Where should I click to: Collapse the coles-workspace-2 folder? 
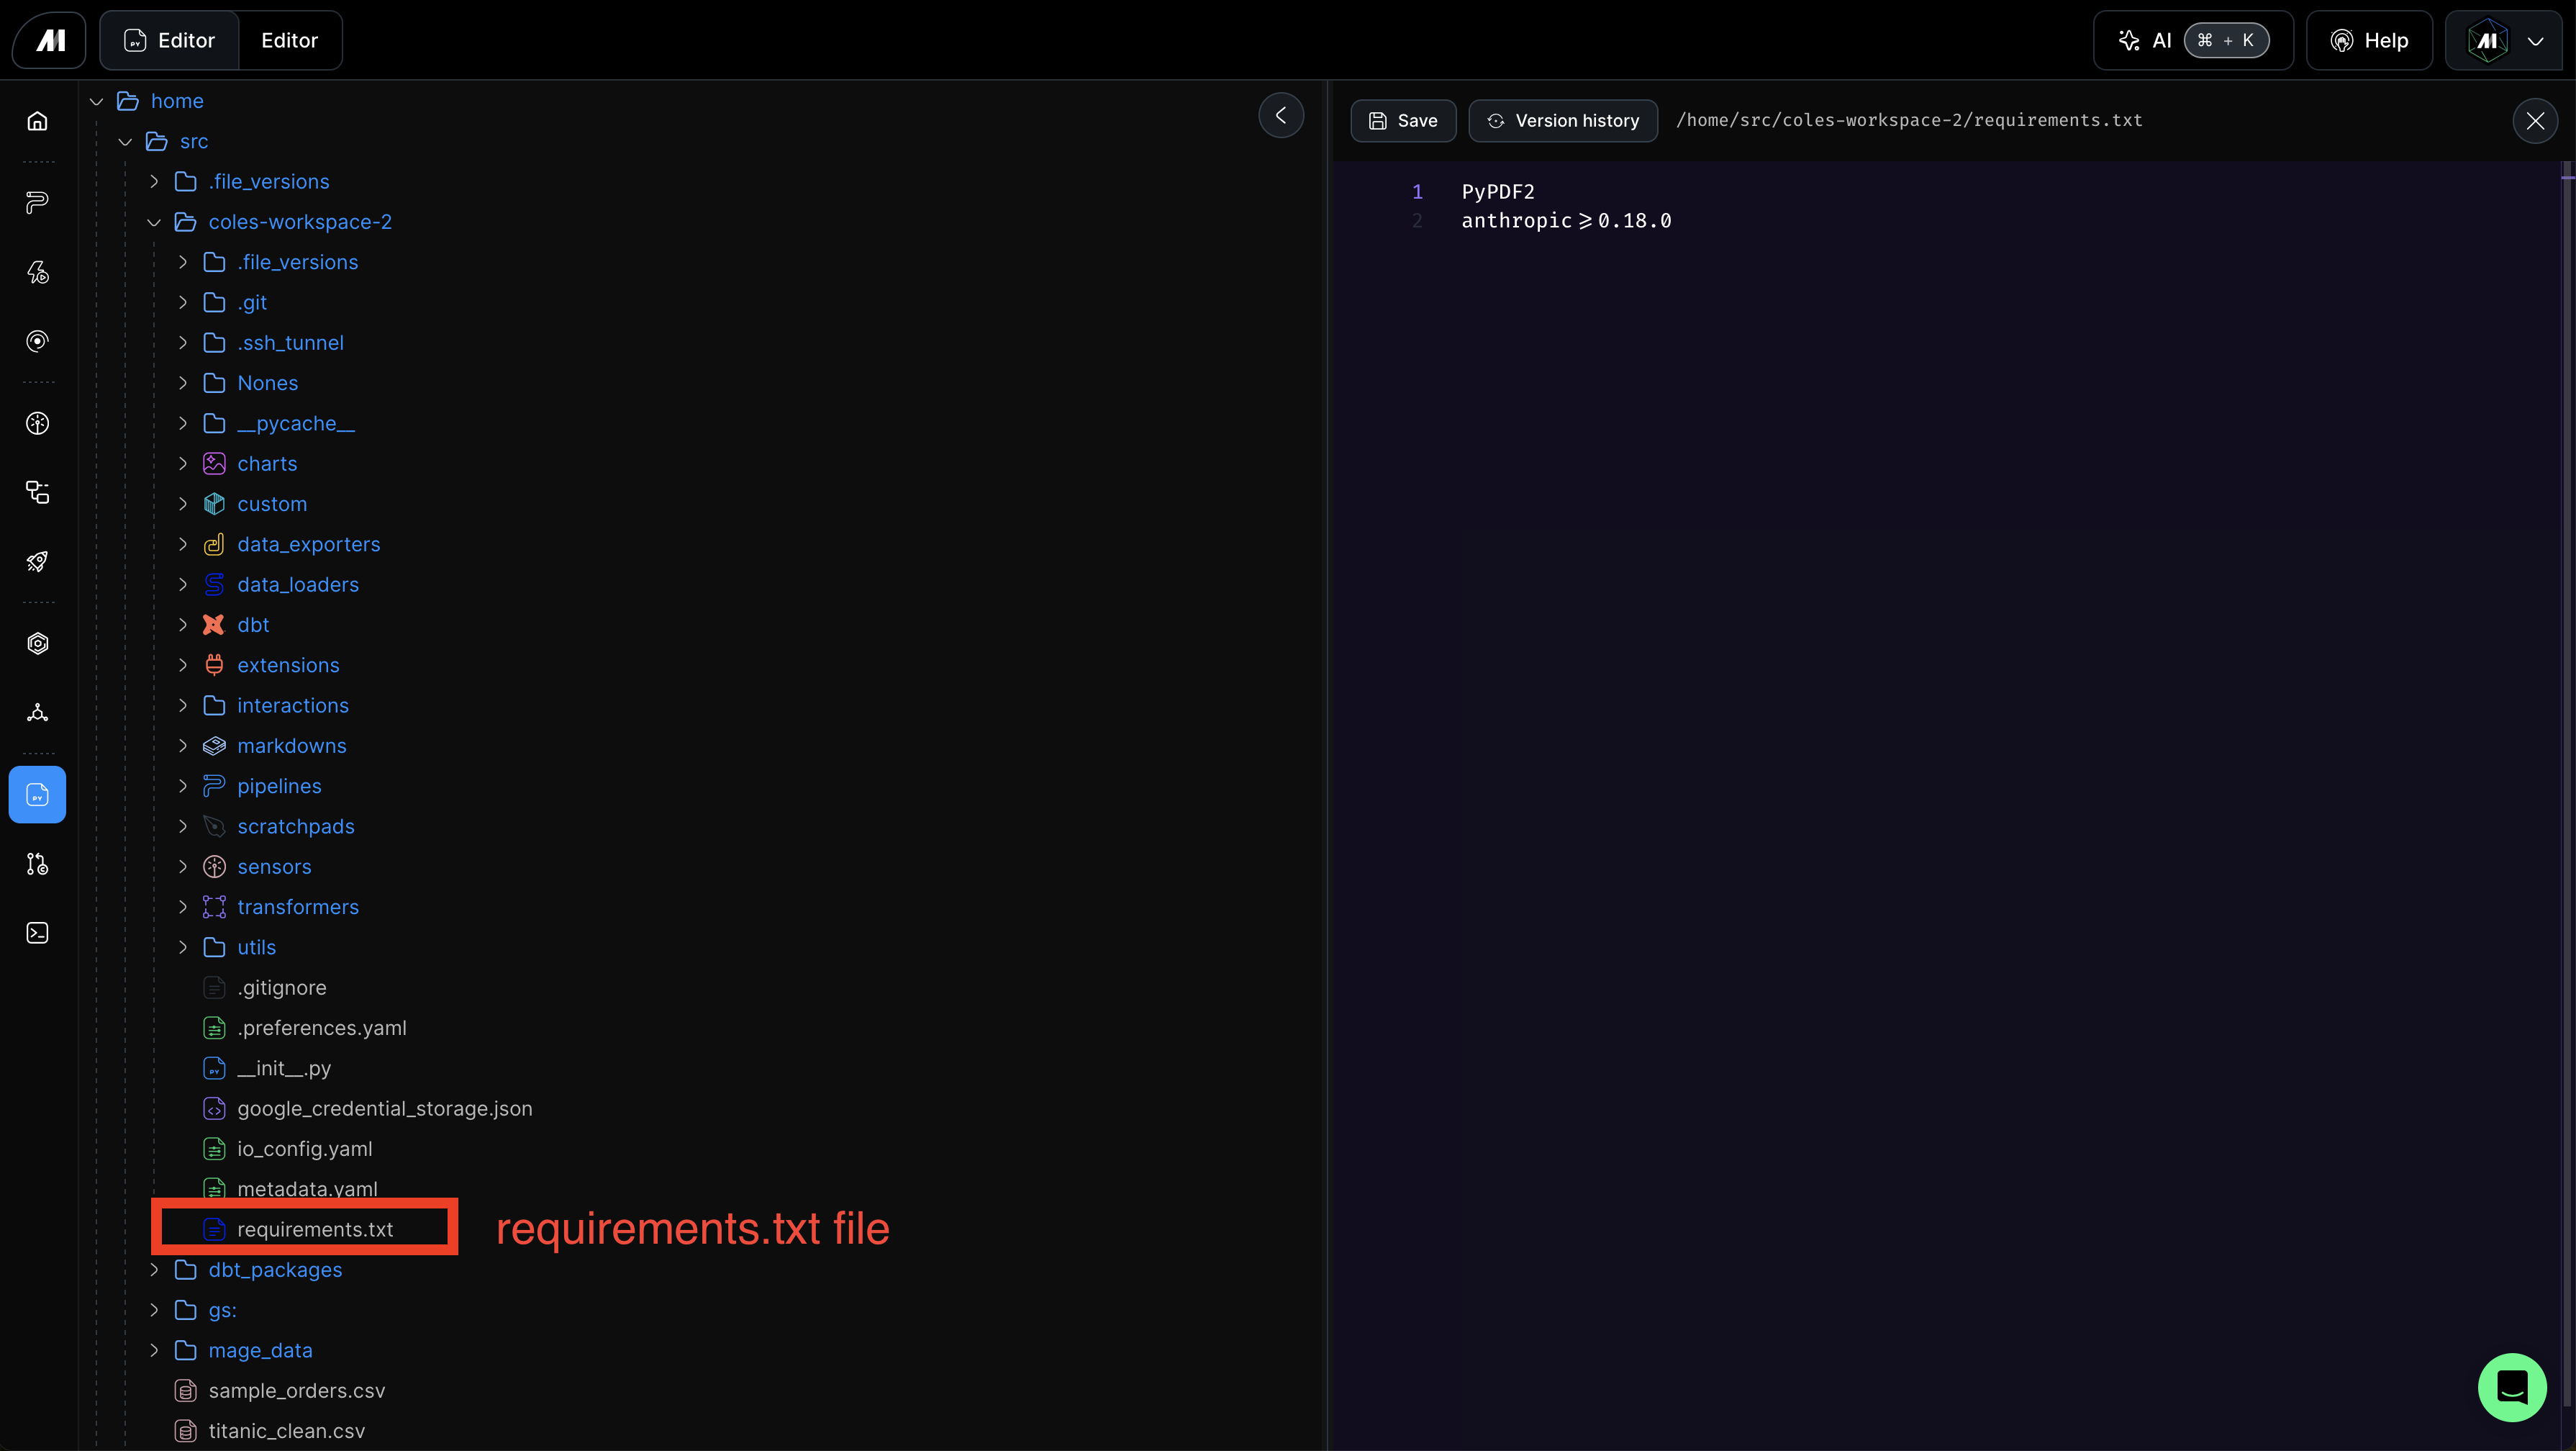154,222
